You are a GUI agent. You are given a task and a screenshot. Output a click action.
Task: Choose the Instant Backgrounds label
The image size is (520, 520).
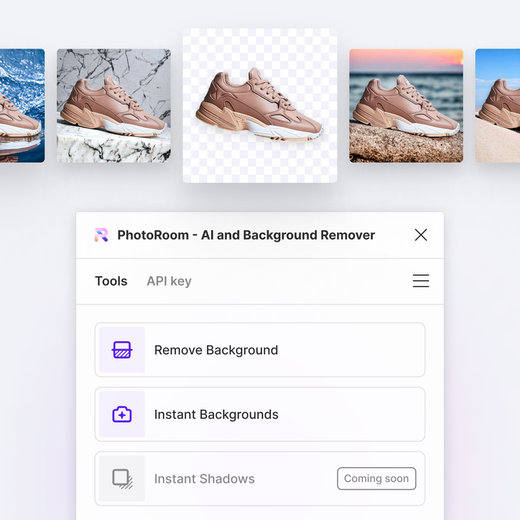[216, 414]
